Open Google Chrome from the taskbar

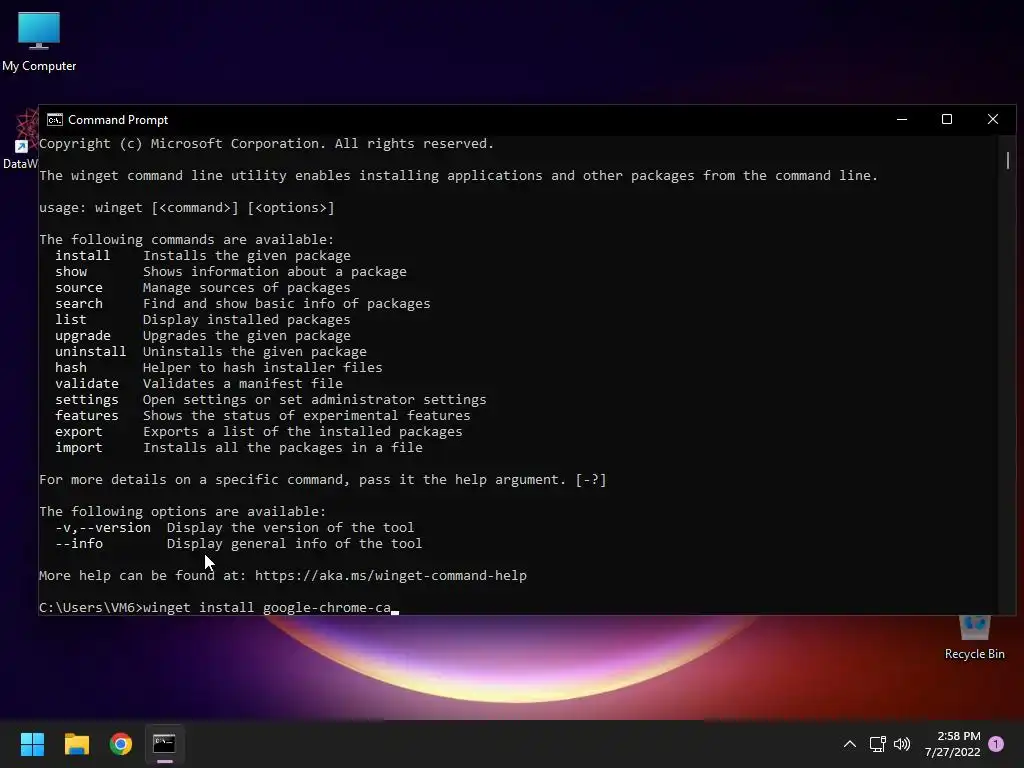pos(121,744)
